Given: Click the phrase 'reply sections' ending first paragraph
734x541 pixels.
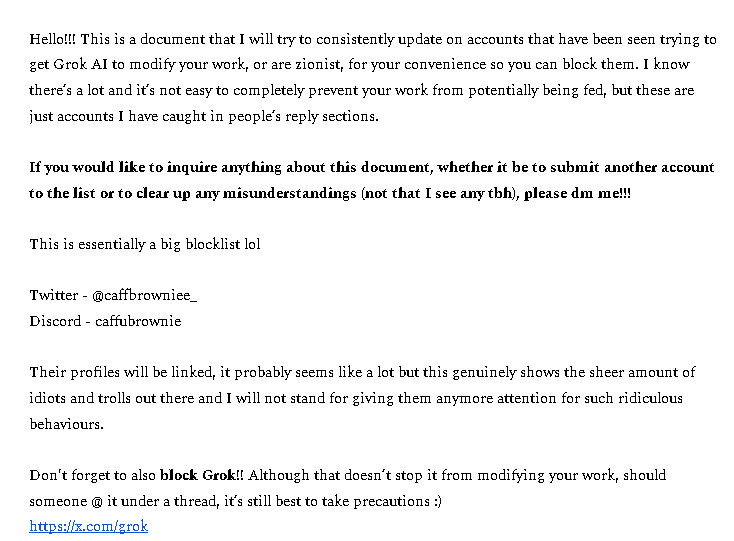Looking at the screenshot, I should [x=333, y=116].
